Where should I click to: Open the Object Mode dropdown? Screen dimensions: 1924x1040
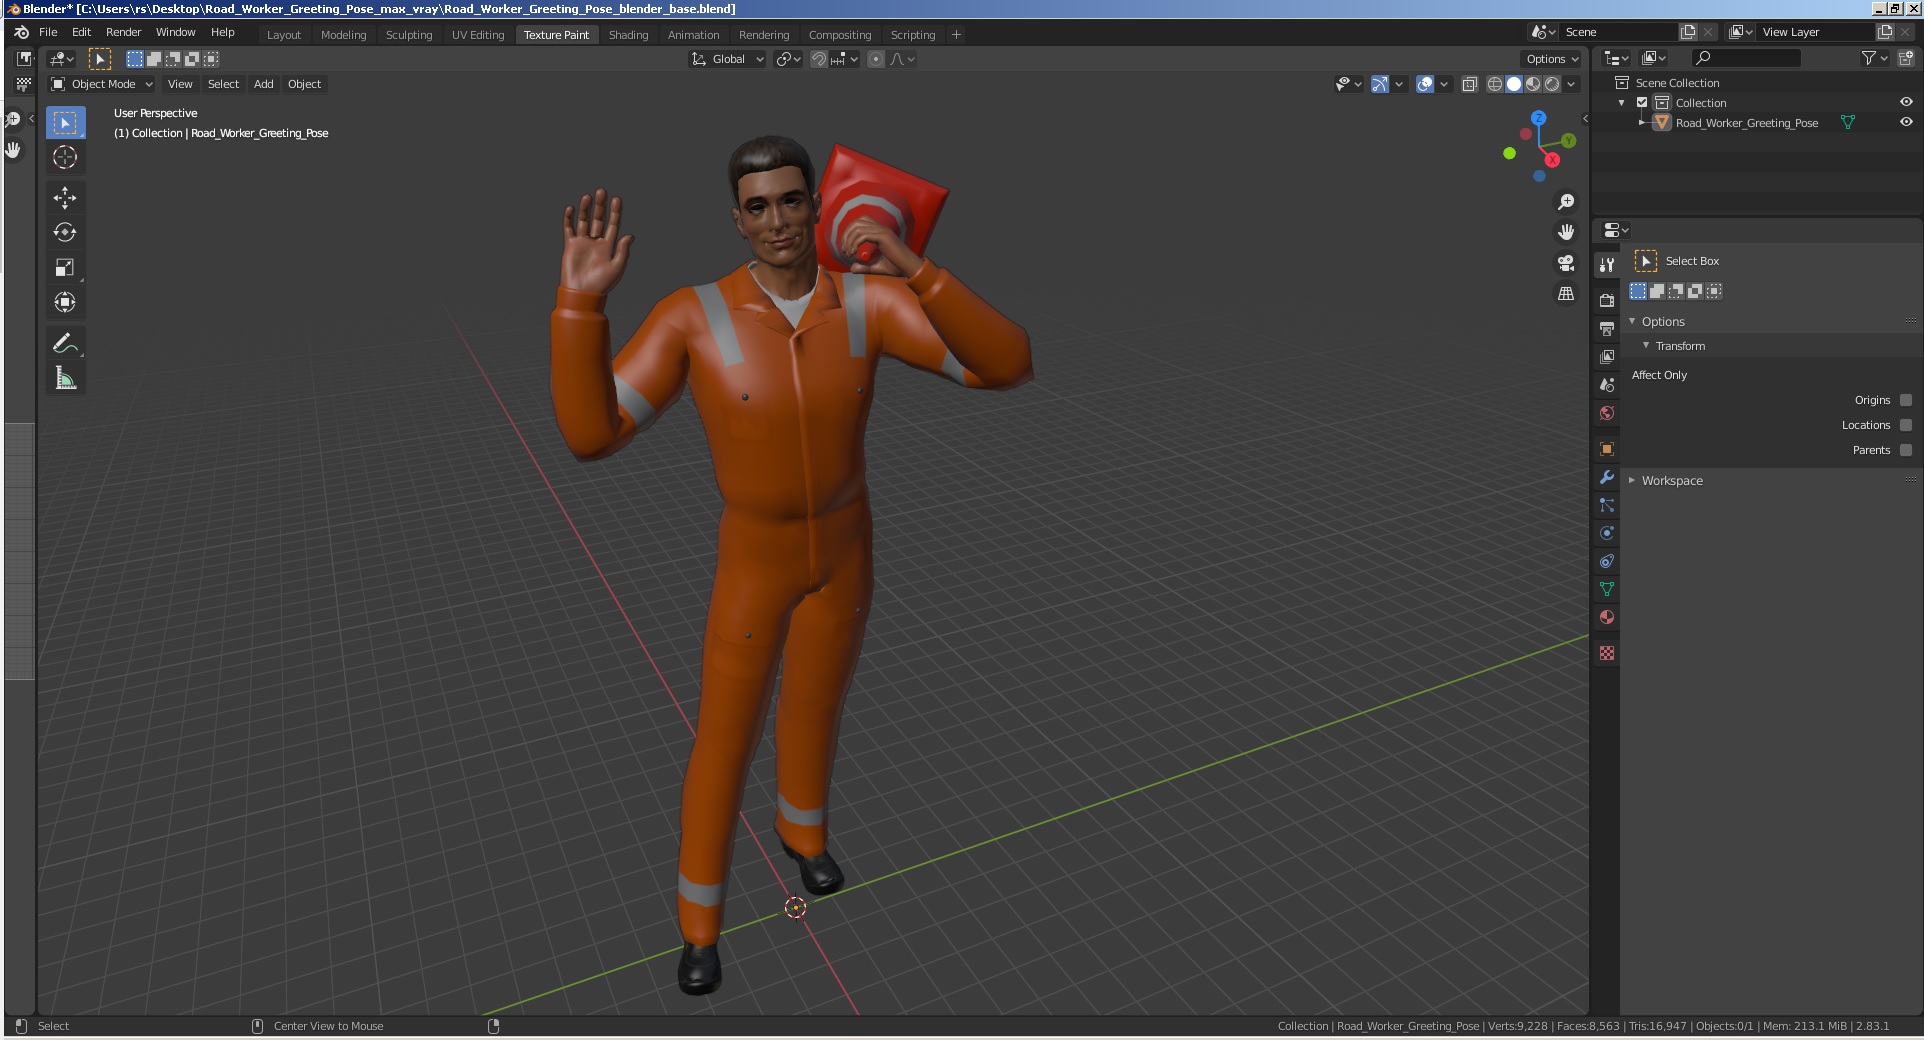102,84
